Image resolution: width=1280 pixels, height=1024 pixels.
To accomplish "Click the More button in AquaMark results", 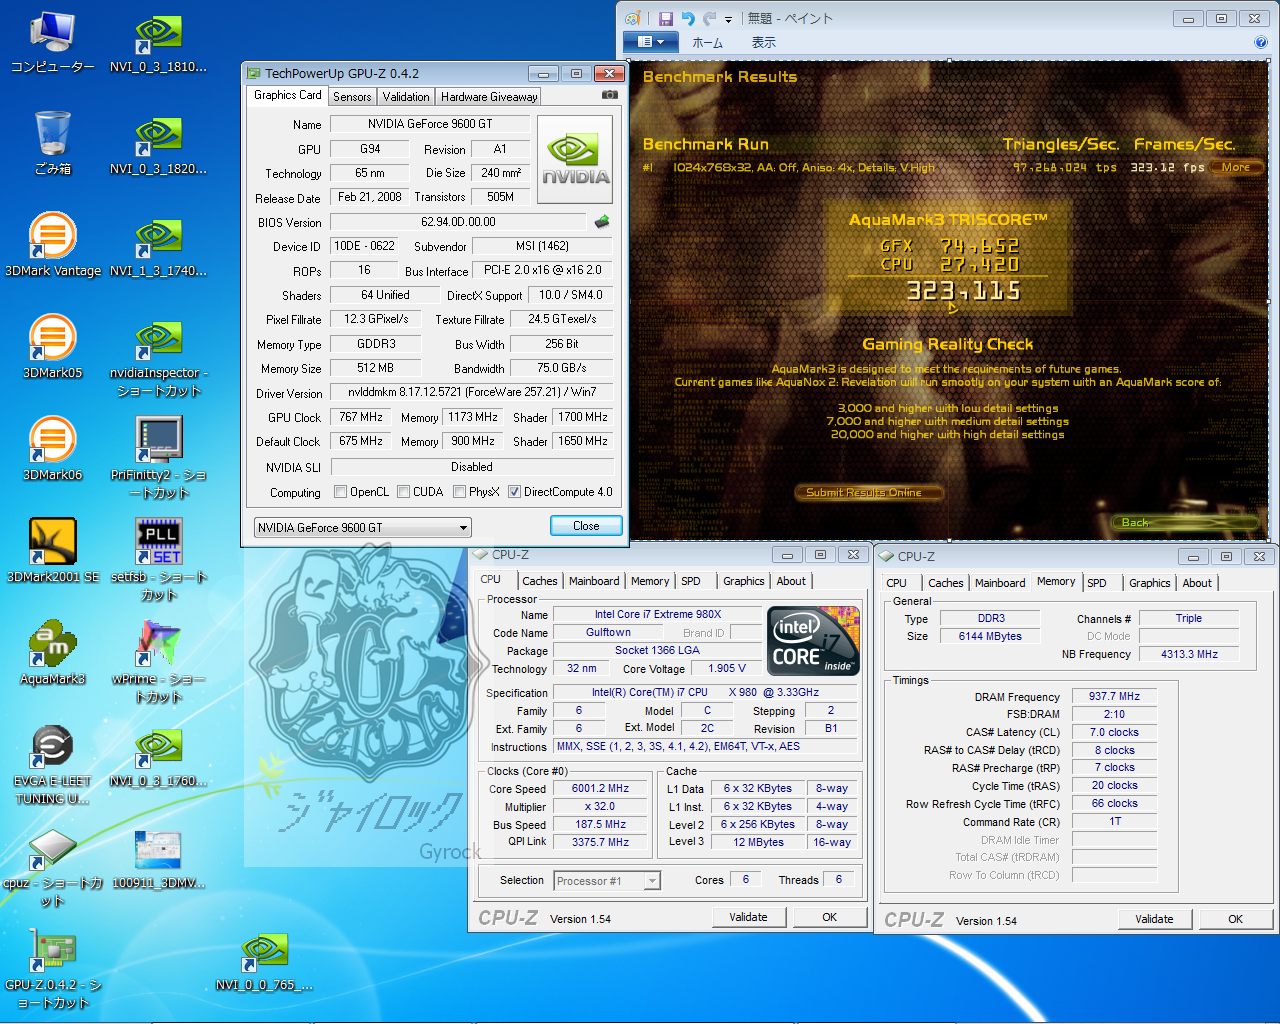I will click(x=1236, y=167).
